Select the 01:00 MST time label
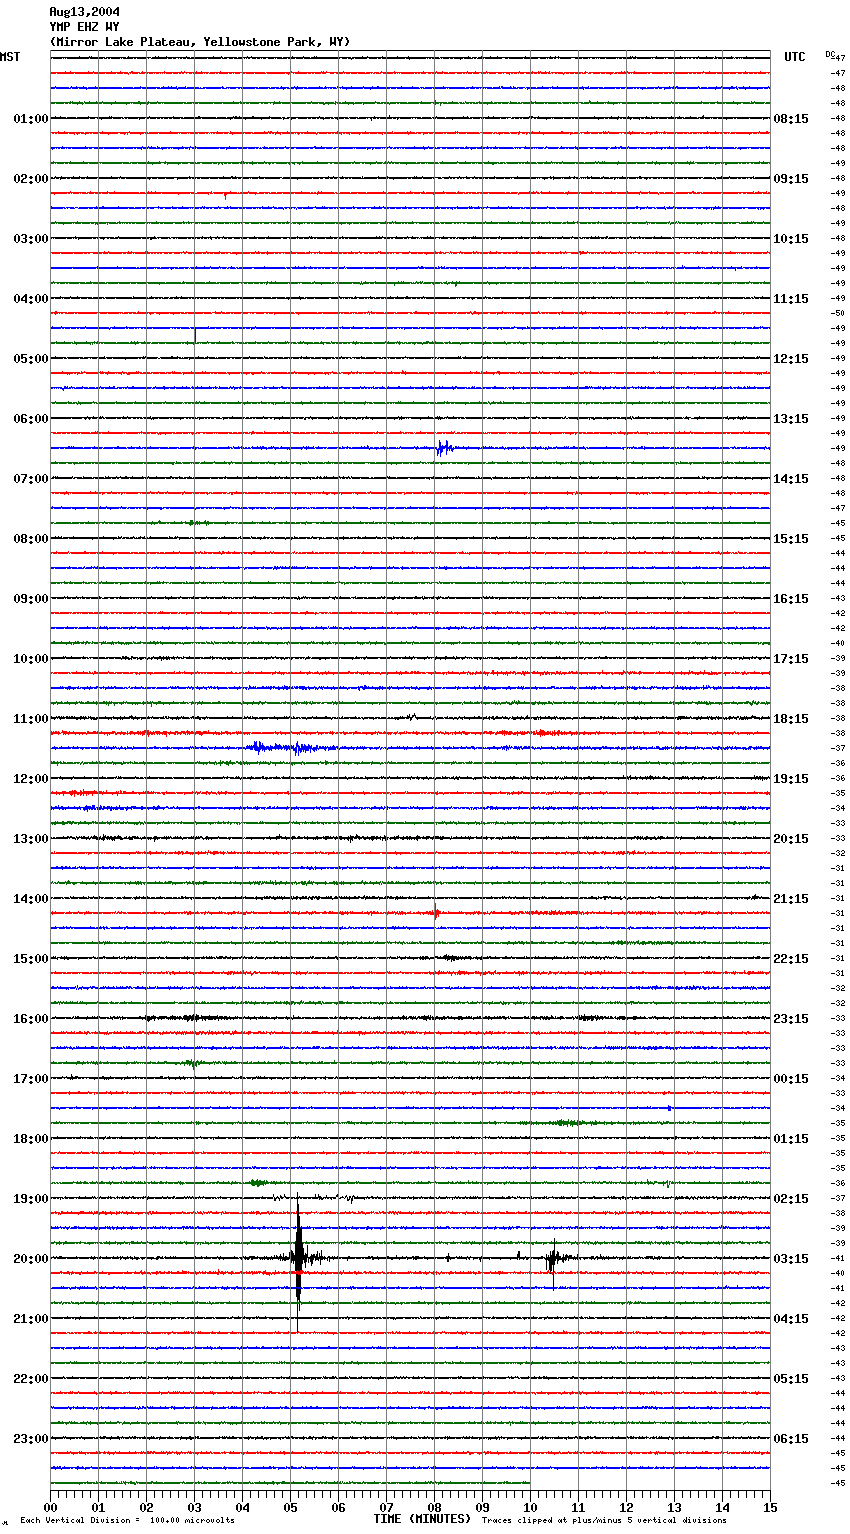850x1534 pixels. pyautogui.click(x=31, y=119)
